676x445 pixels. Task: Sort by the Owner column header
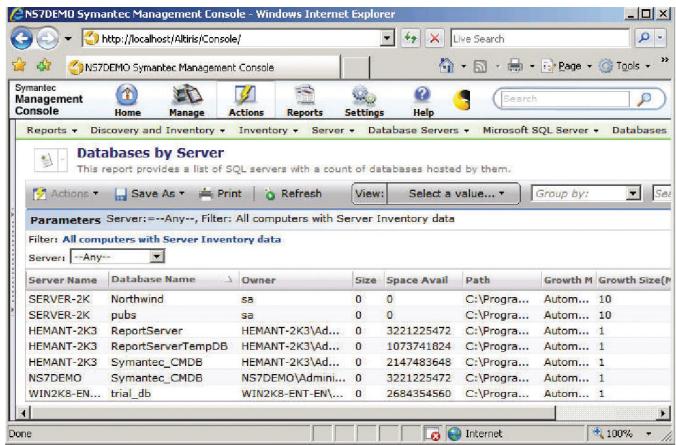coord(295,280)
